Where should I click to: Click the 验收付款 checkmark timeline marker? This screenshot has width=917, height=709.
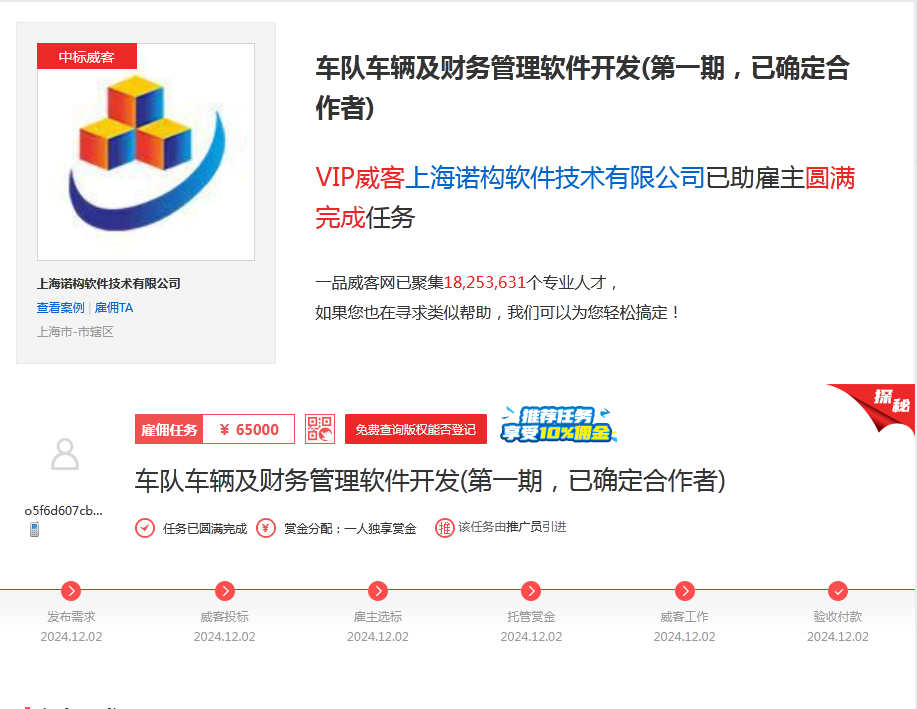pos(838,591)
